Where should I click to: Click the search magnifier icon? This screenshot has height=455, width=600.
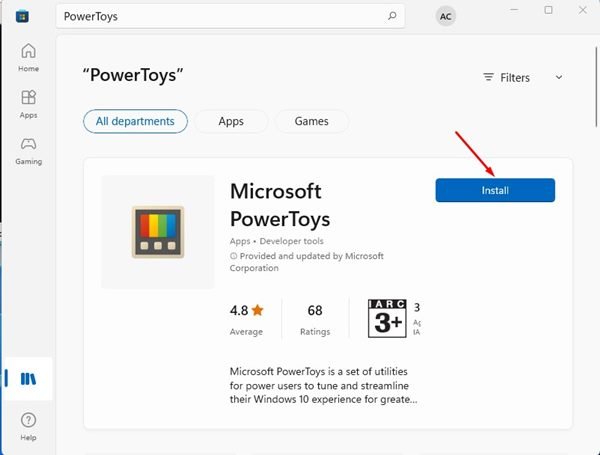pos(392,16)
